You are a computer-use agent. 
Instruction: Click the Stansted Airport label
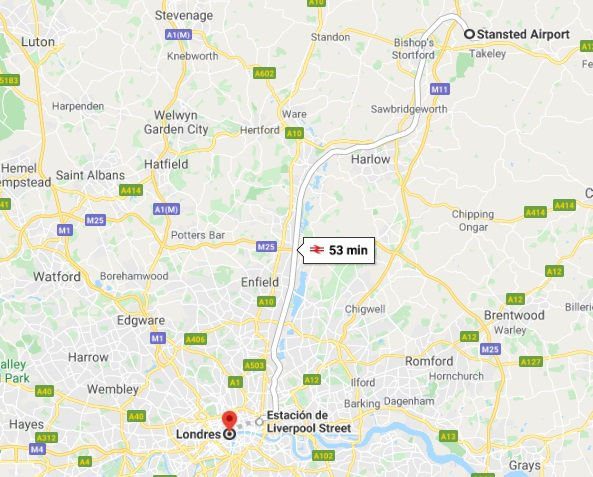tap(523, 34)
